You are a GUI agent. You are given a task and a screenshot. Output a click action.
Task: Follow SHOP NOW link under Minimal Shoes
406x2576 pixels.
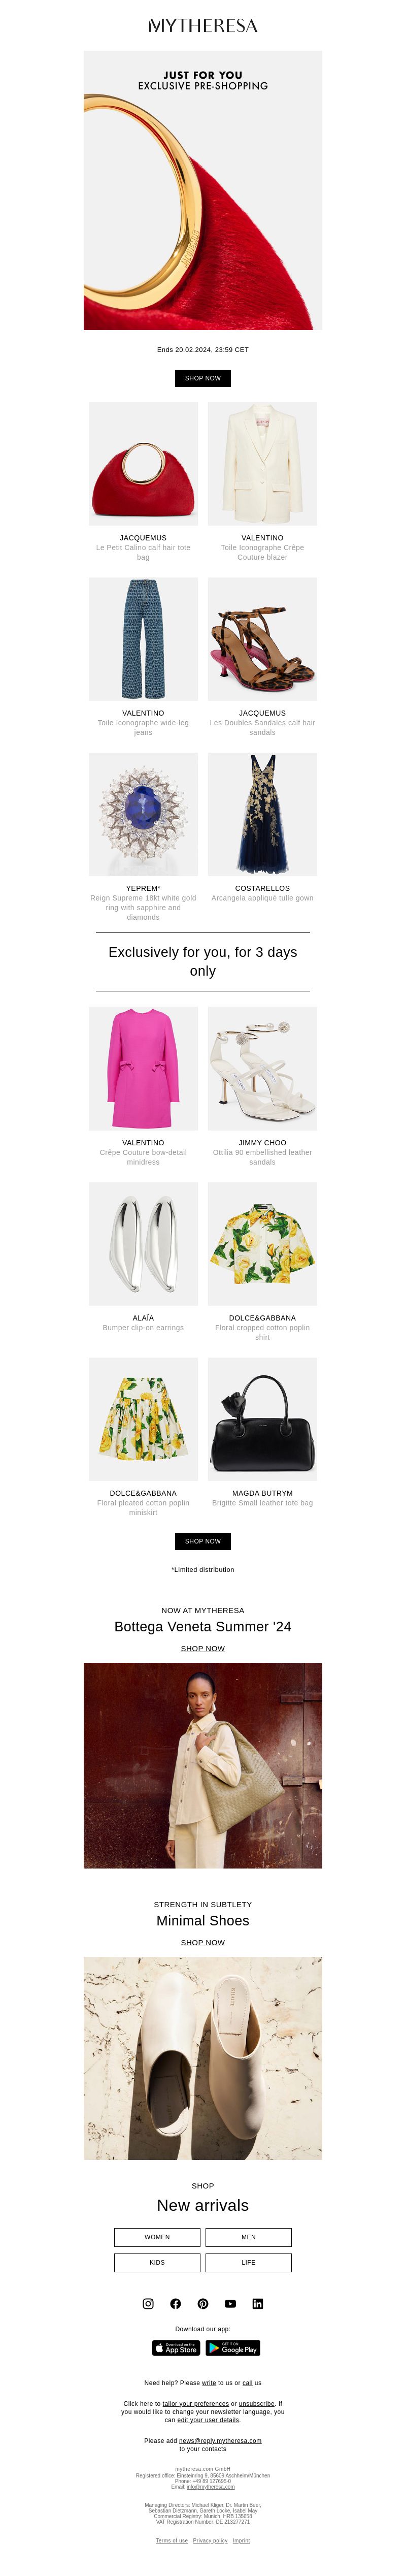[x=203, y=1942]
